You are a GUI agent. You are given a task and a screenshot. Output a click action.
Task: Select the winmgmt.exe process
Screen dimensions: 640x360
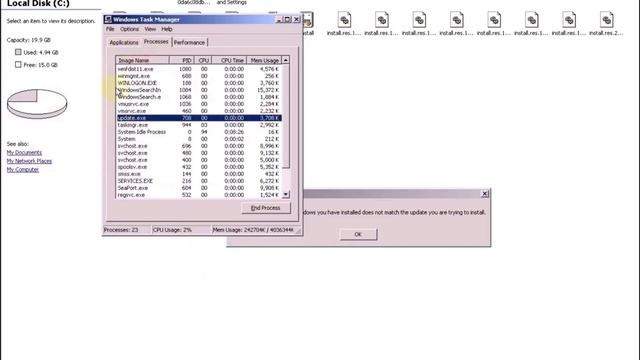tap(198, 76)
